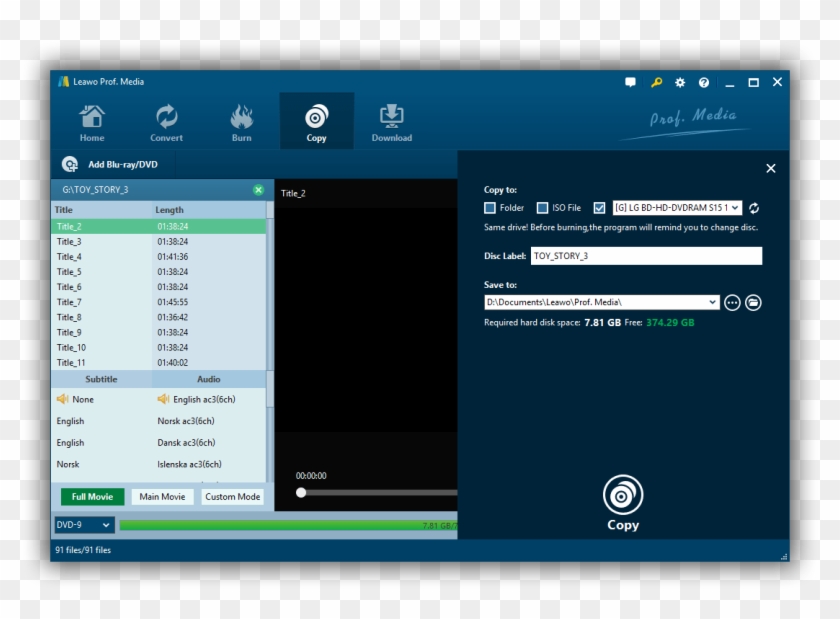Choose Dansk ac3(6ch) audio track
Viewport: 840px width, 619px height.
[x=186, y=443]
